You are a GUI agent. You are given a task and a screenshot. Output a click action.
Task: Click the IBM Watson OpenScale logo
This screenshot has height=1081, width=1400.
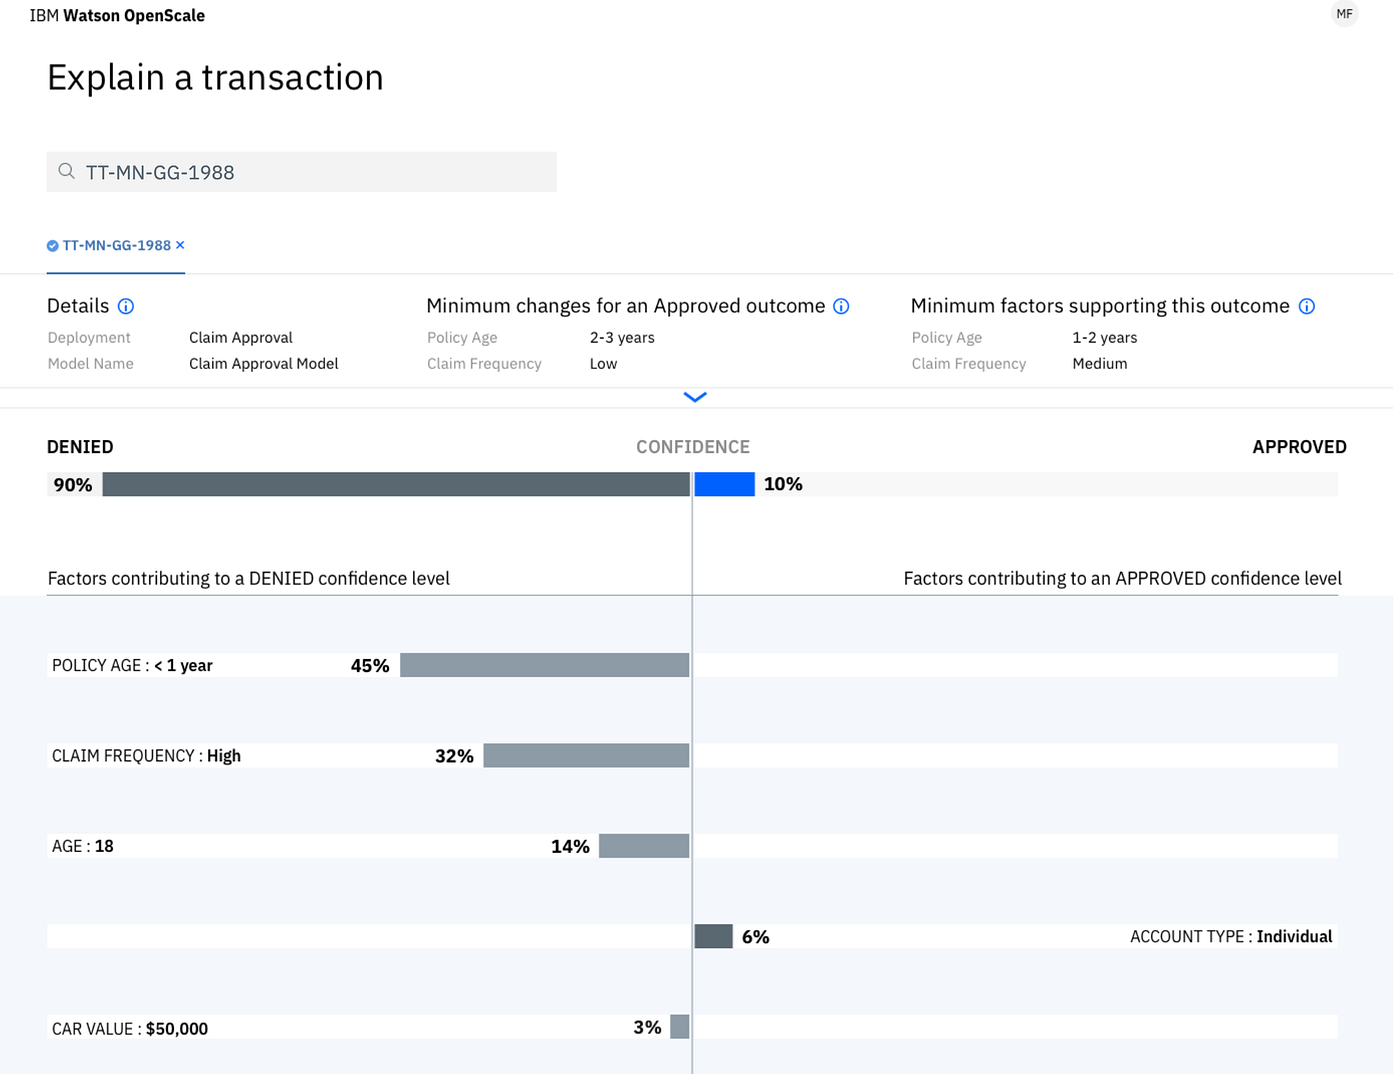117,15
